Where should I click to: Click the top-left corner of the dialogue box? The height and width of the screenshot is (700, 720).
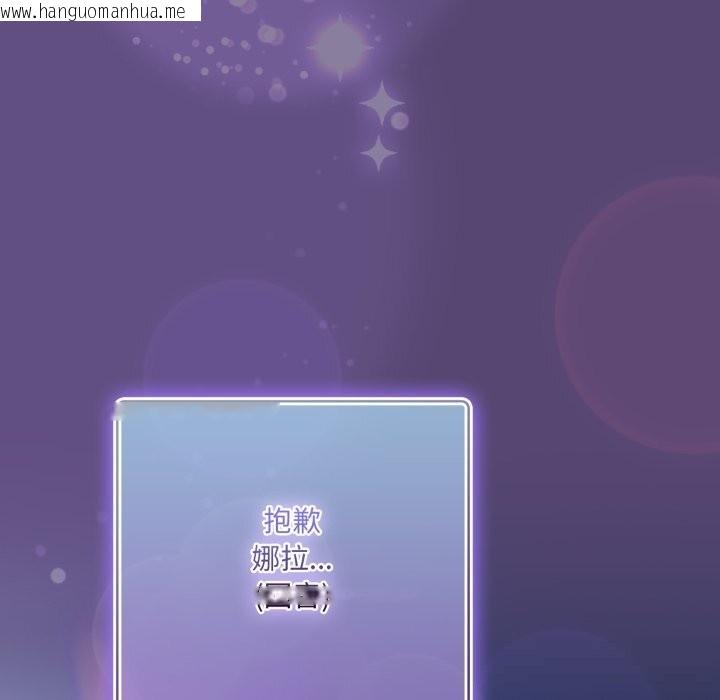120,404
